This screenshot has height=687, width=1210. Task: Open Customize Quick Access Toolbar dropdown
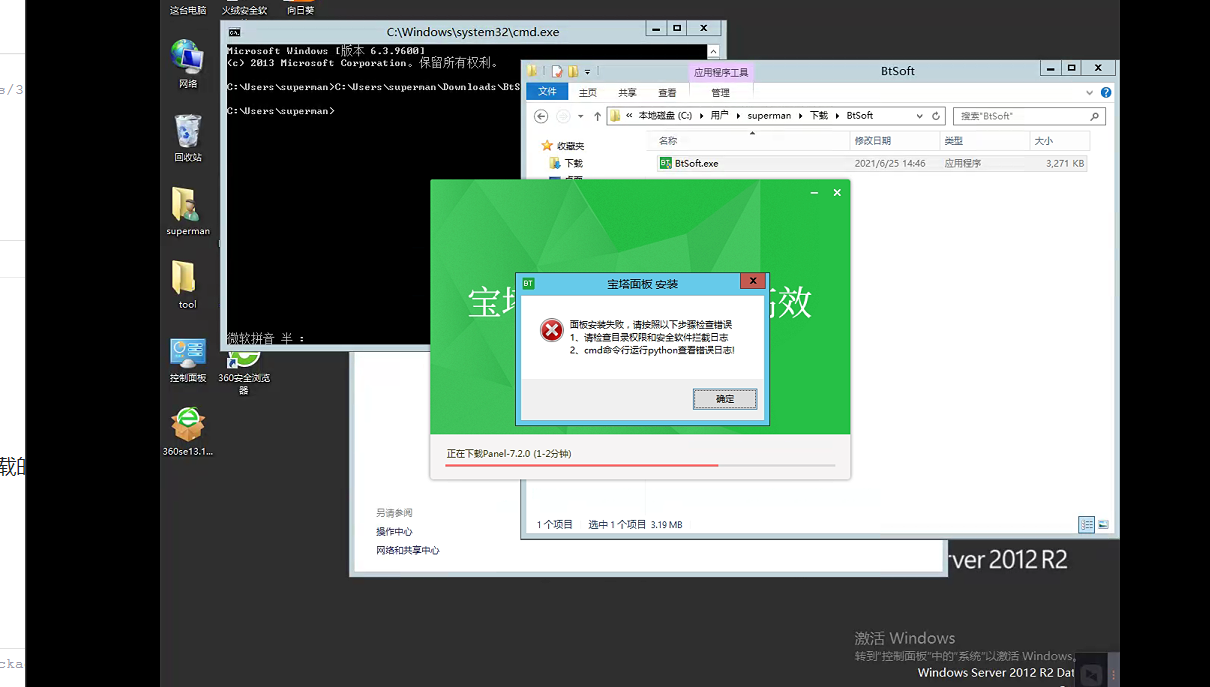coord(587,71)
